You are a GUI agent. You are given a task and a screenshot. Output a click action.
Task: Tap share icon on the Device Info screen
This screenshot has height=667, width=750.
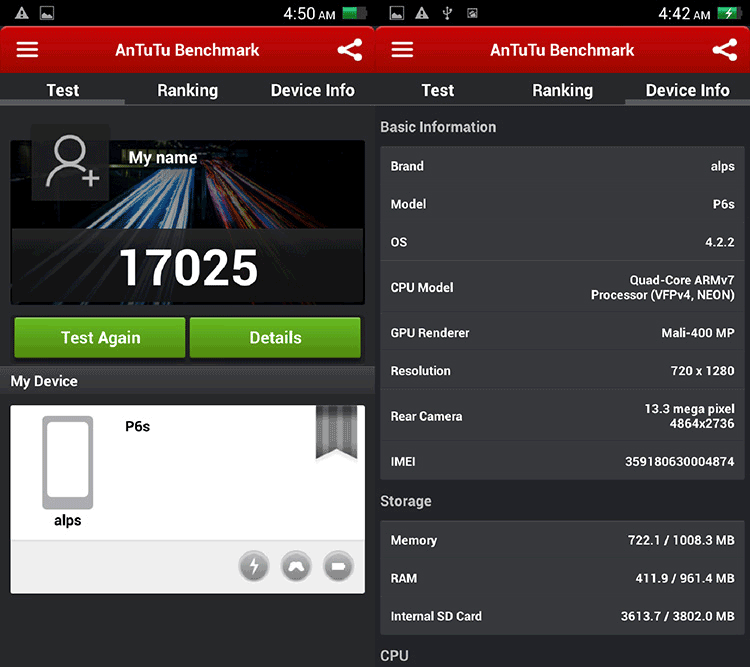pyautogui.click(x=724, y=50)
